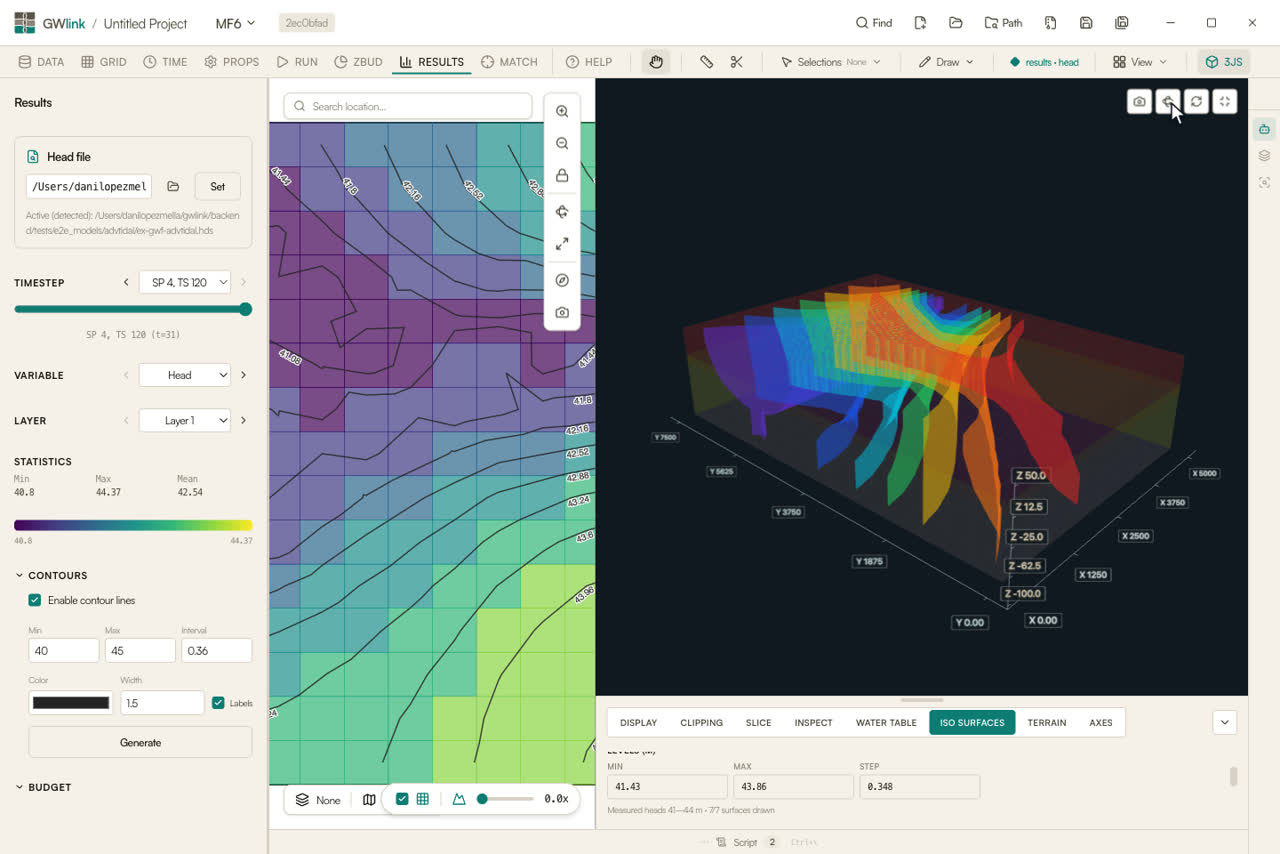
Task: Open the MF6 version dropdown
Action: (x=236, y=23)
